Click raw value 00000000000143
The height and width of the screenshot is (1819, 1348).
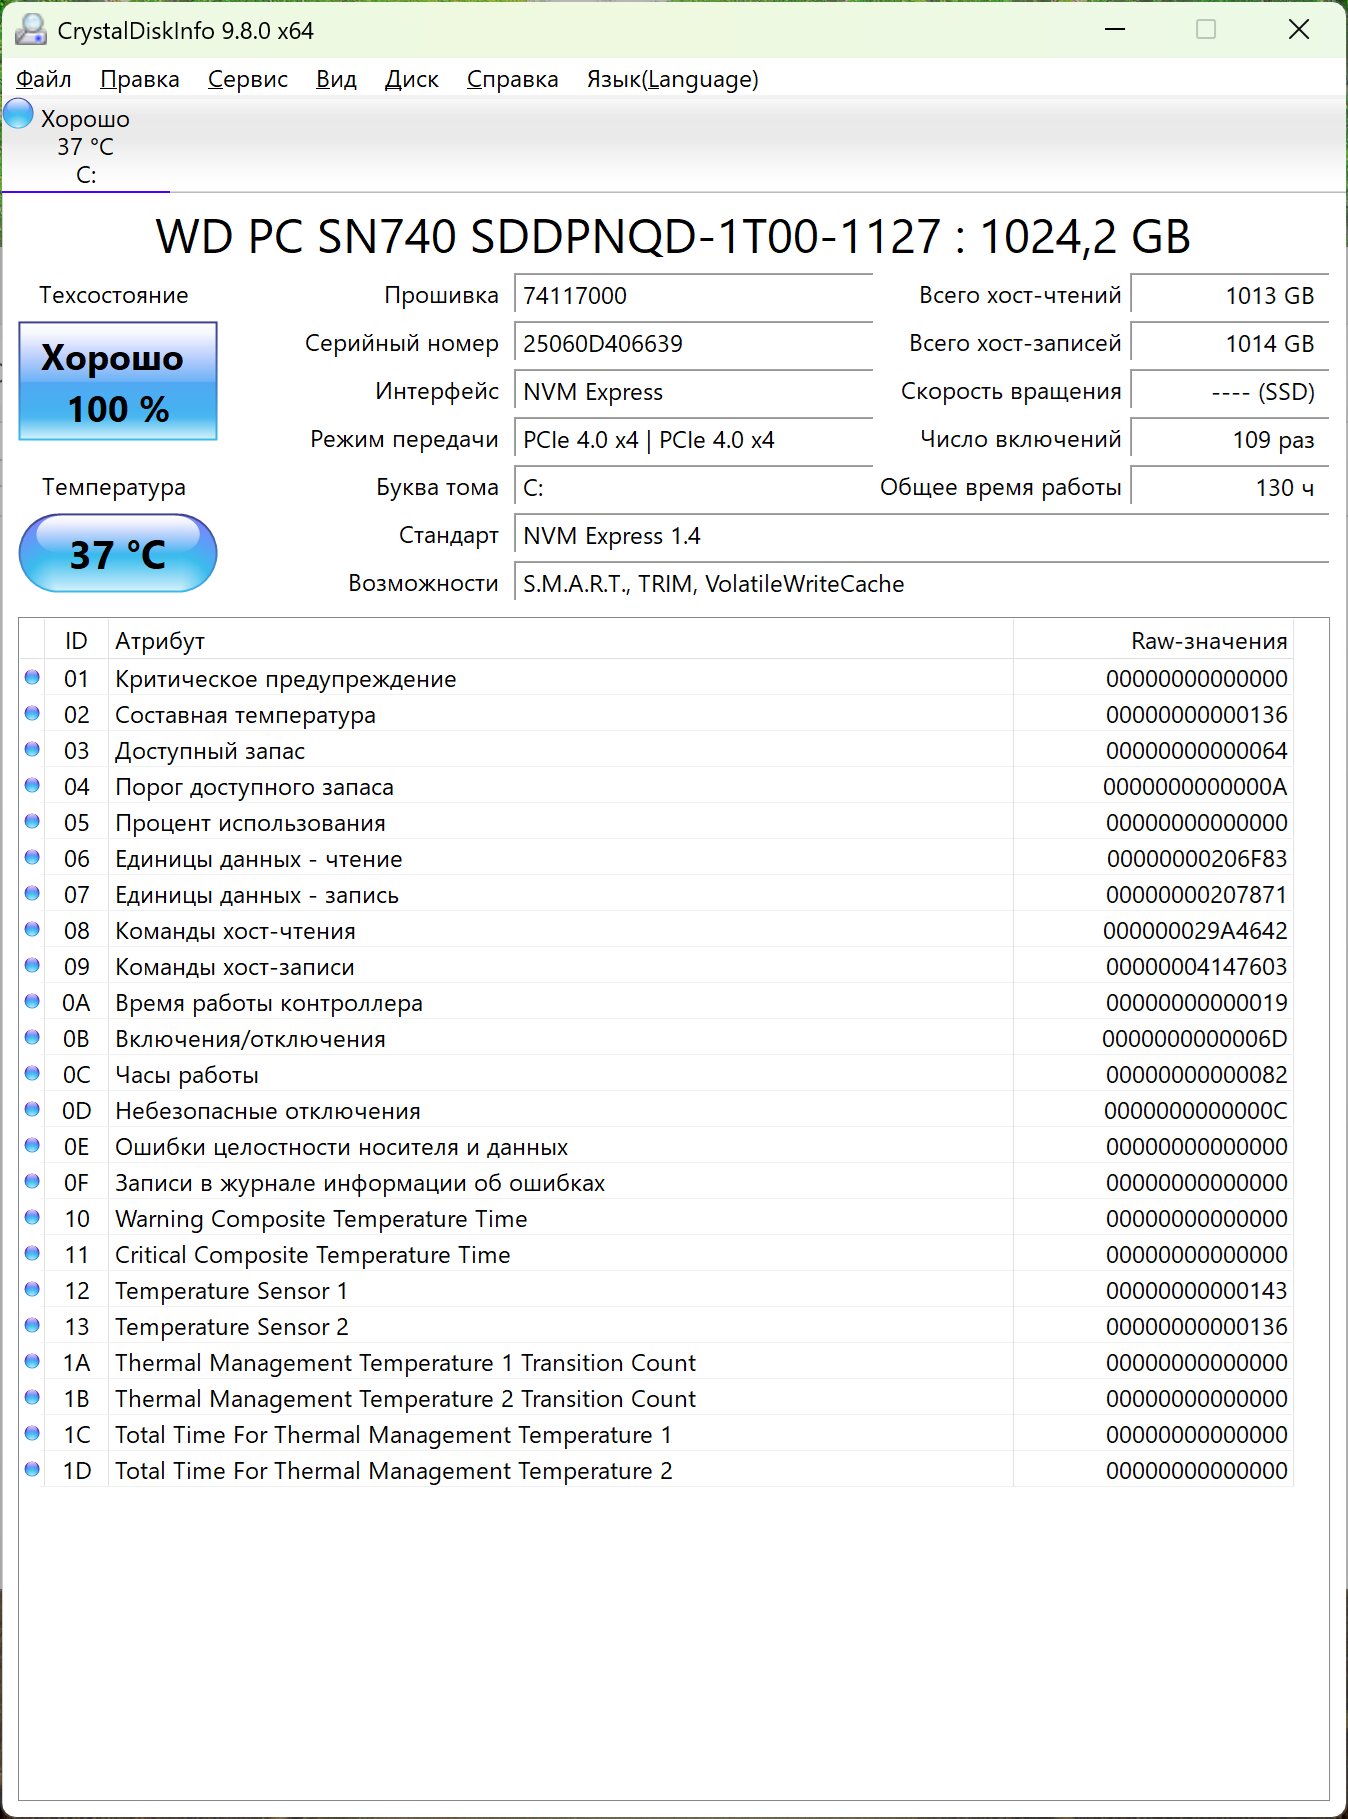pyautogui.click(x=1197, y=1291)
